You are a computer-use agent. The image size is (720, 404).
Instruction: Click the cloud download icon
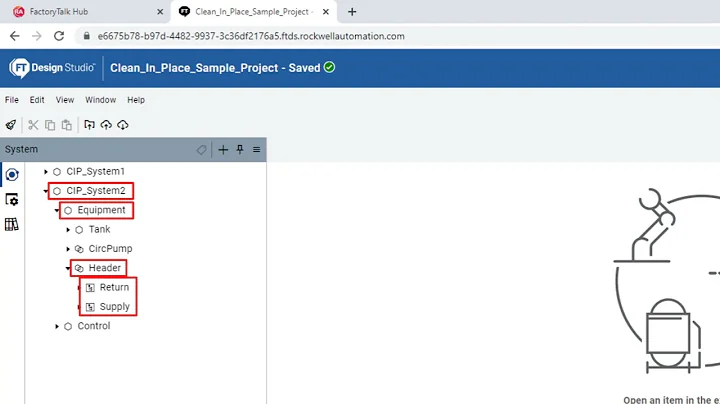point(123,125)
